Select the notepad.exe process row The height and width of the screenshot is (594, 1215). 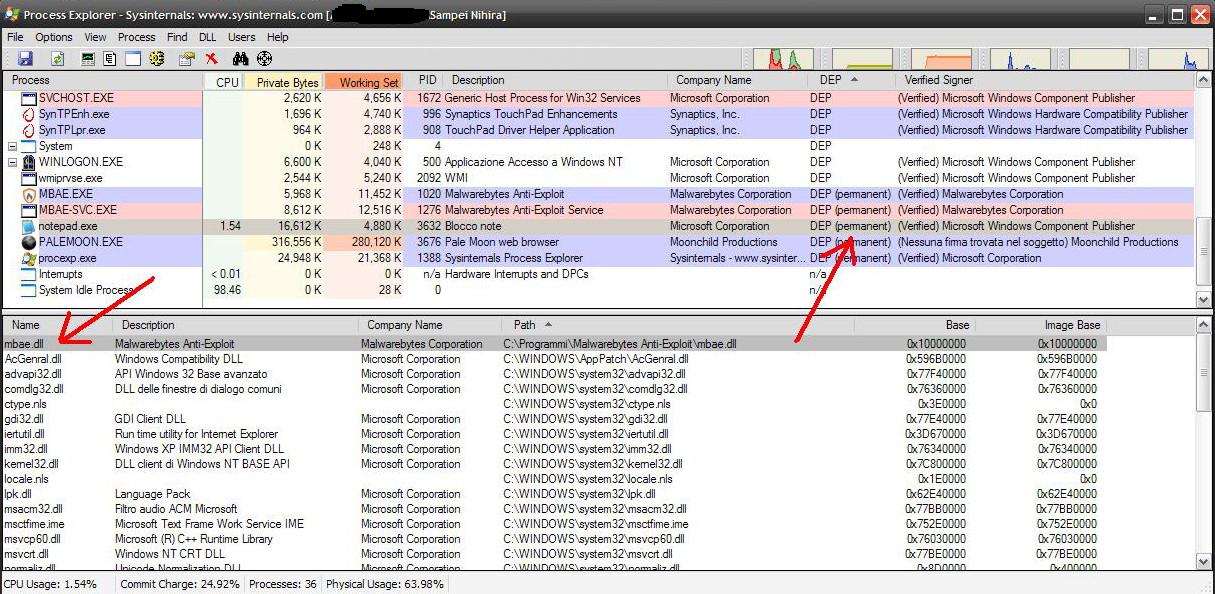(600, 226)
